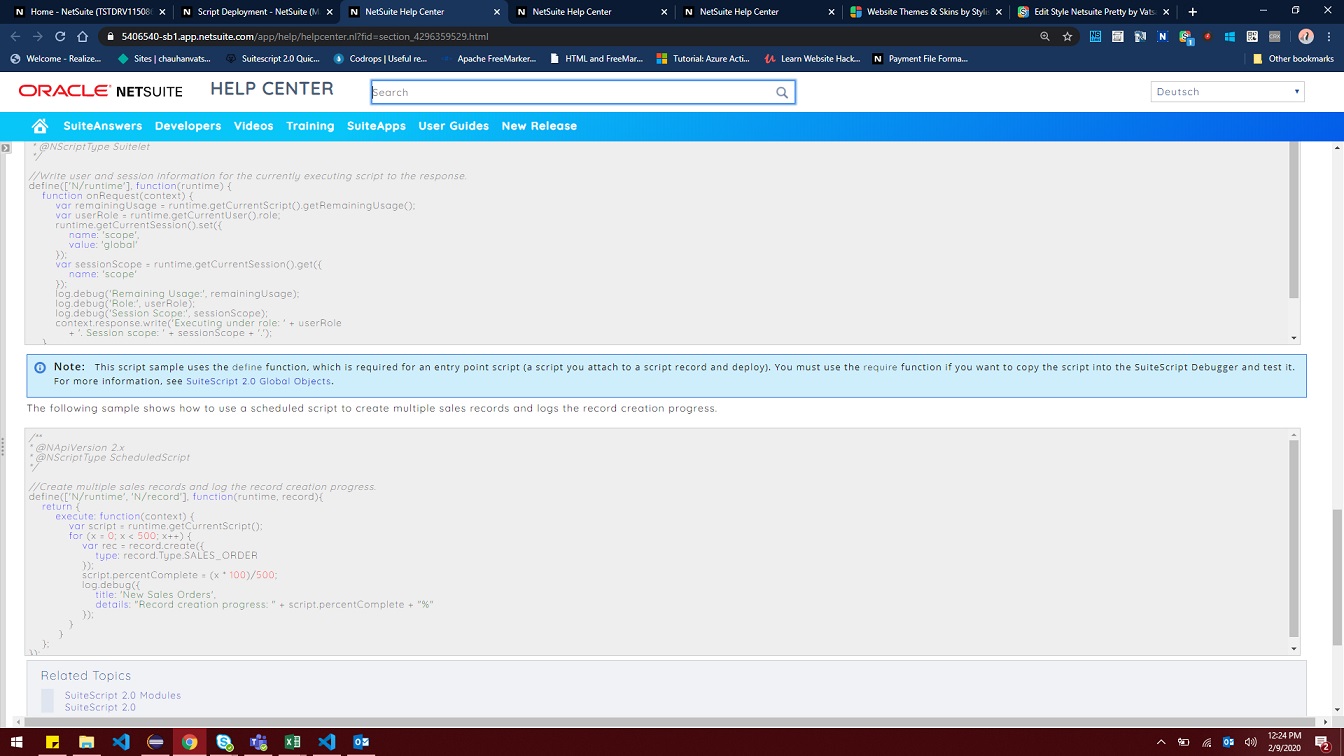Open Microsoft Teams from the taskbar
Image resolution: width=1344 pixels, height=756 pixels.
click(x=258, y=742)
